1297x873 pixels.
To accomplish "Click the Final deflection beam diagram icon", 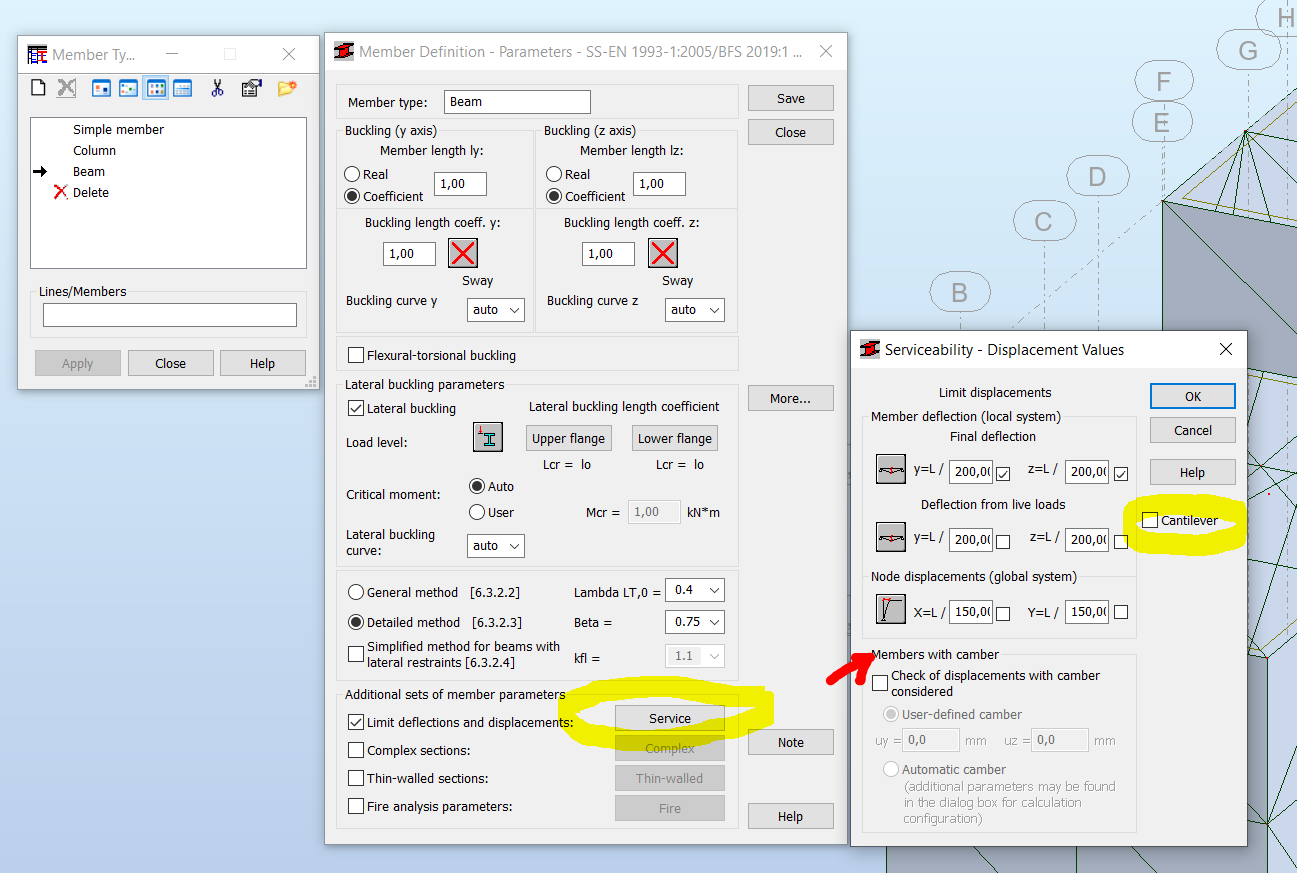I will click(x=890, y=469).
